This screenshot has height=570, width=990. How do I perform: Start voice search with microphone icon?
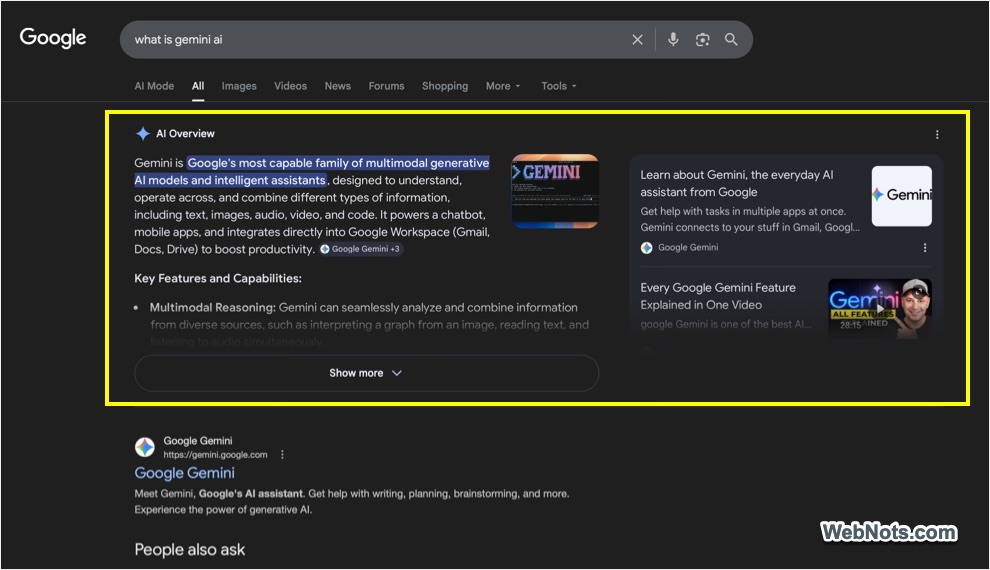(x=673, y=39)
